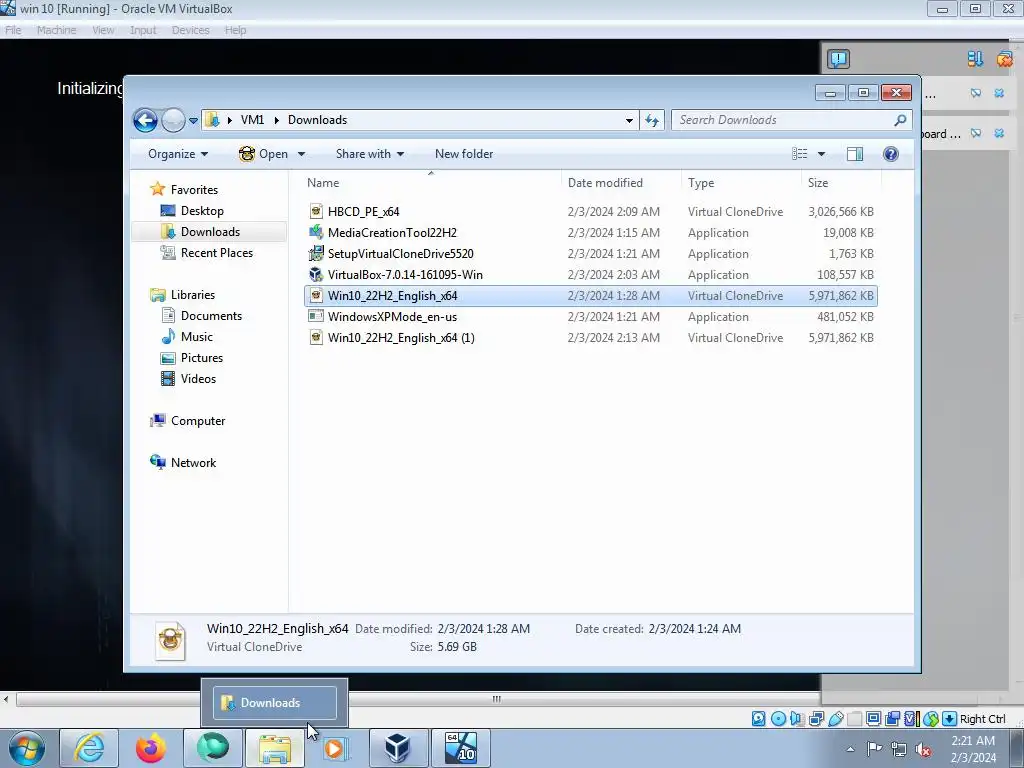Click the Action Center flag in system tray
This screenshot has width=1024, height=768.
[874, 749]
